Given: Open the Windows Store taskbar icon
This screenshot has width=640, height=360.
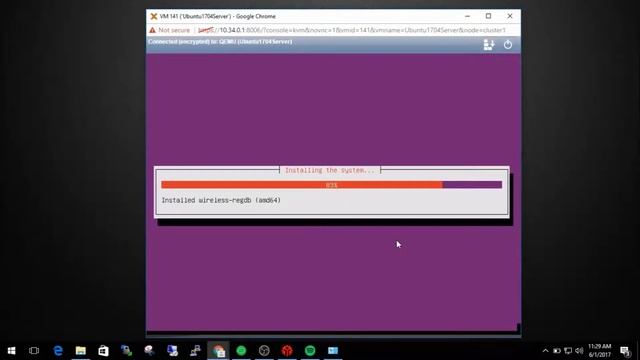Looking at the screenshot, I should point(104,351).
